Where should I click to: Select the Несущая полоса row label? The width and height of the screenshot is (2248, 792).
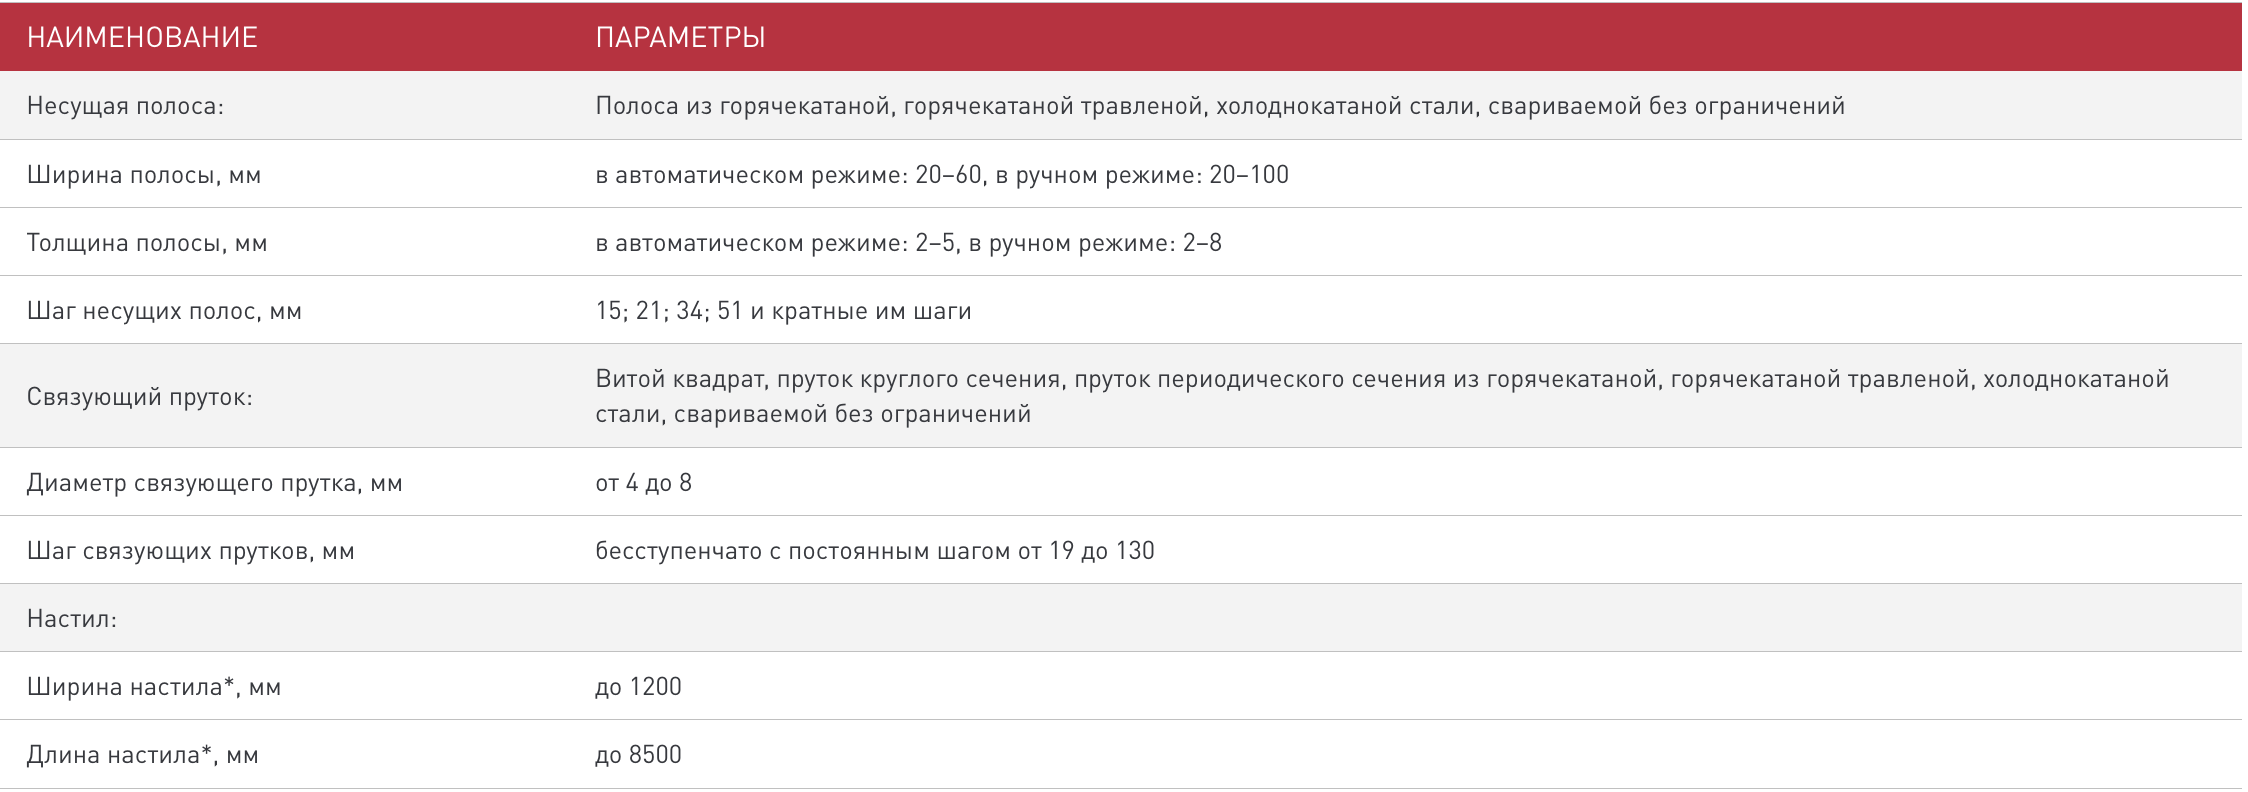(x=125, y=106)
